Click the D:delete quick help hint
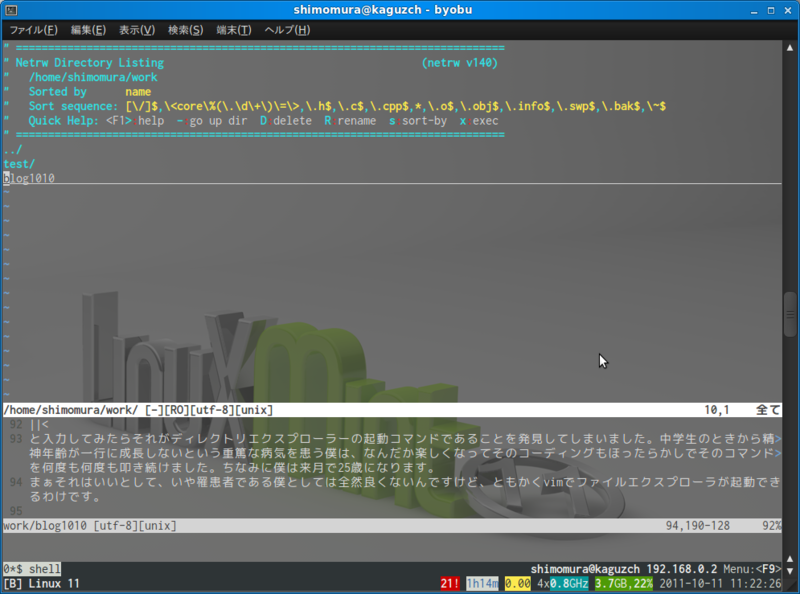800x594 pixels. [x=286, y=121]
